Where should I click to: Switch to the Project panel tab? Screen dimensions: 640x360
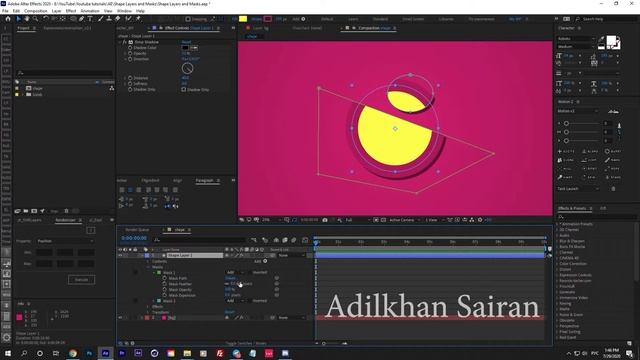23,28
